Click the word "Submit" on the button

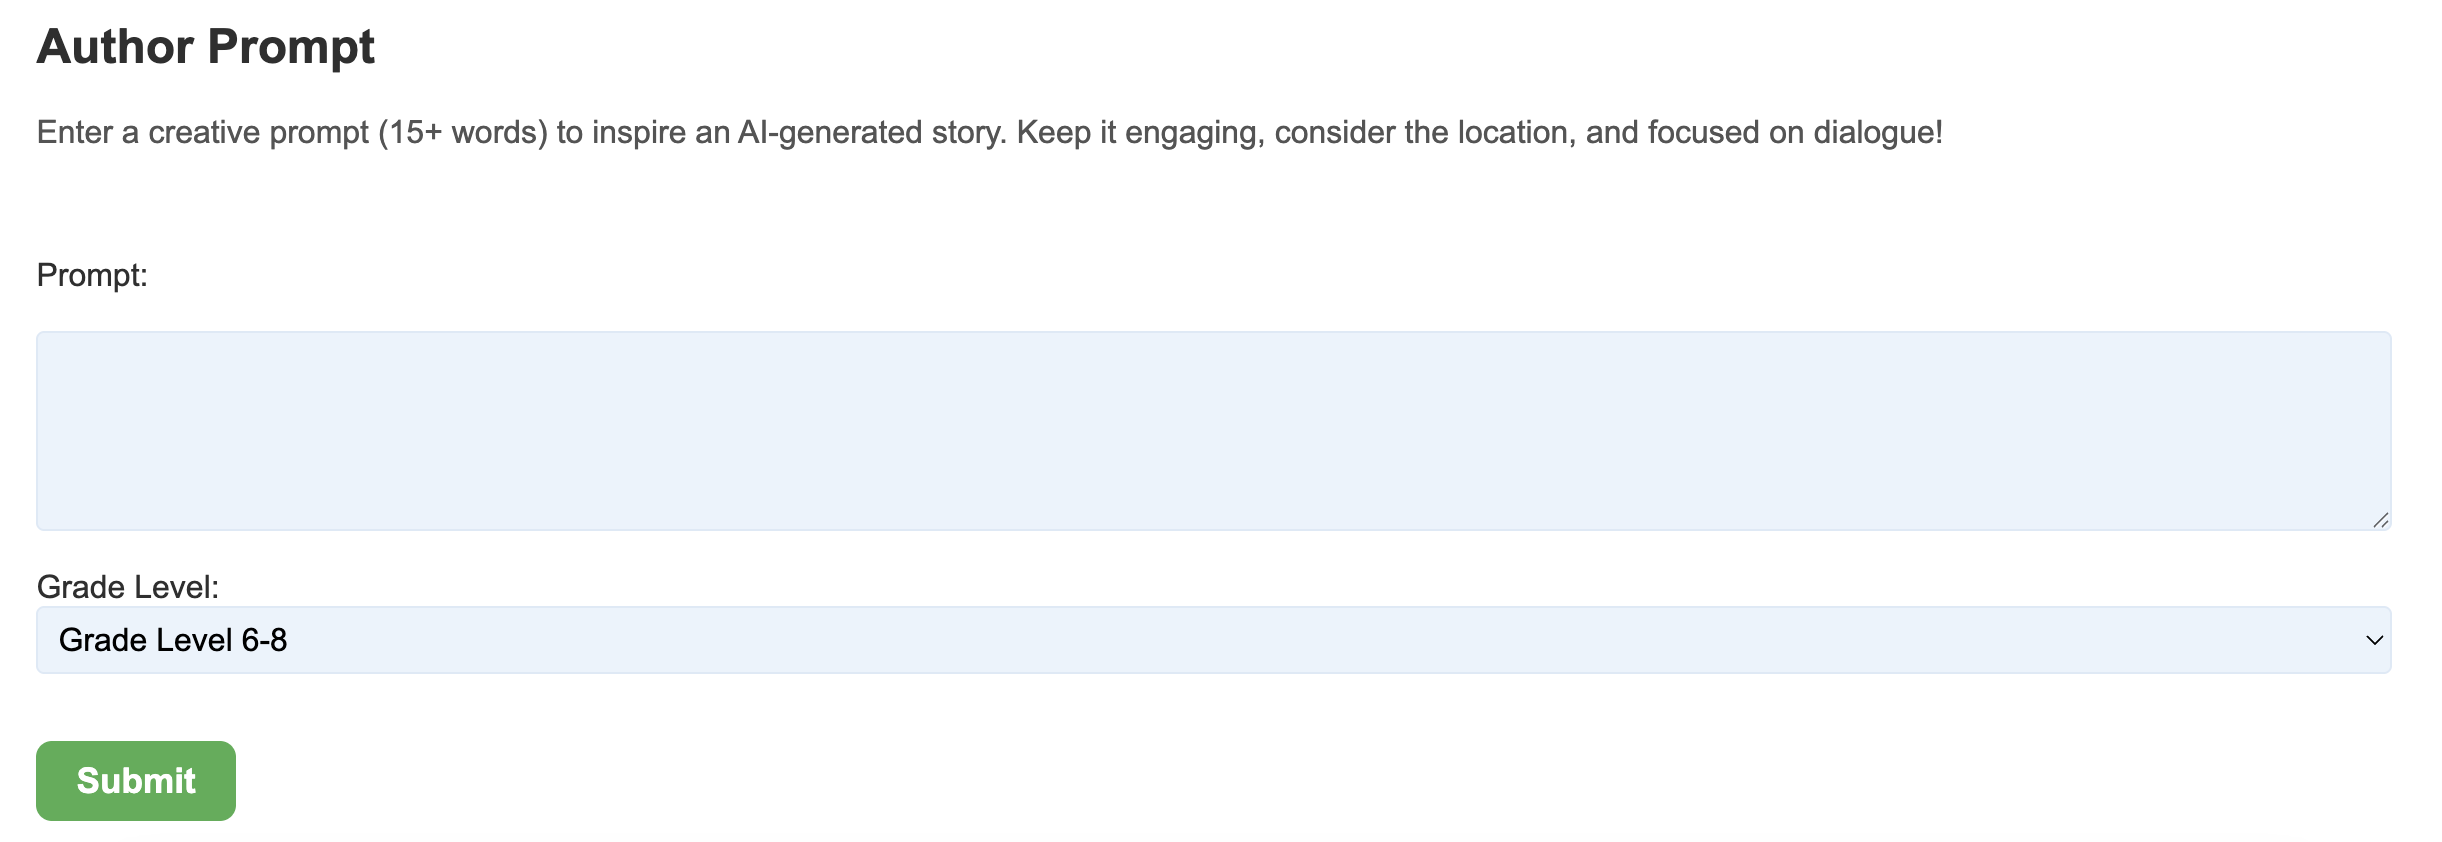point(136,781)
